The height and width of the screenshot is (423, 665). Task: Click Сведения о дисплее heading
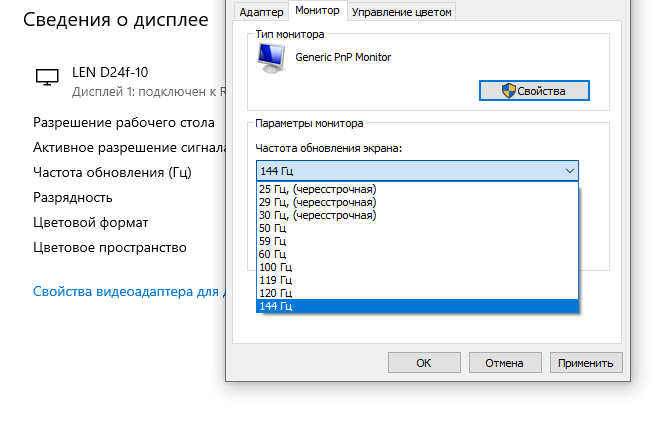tap(116, 20)
